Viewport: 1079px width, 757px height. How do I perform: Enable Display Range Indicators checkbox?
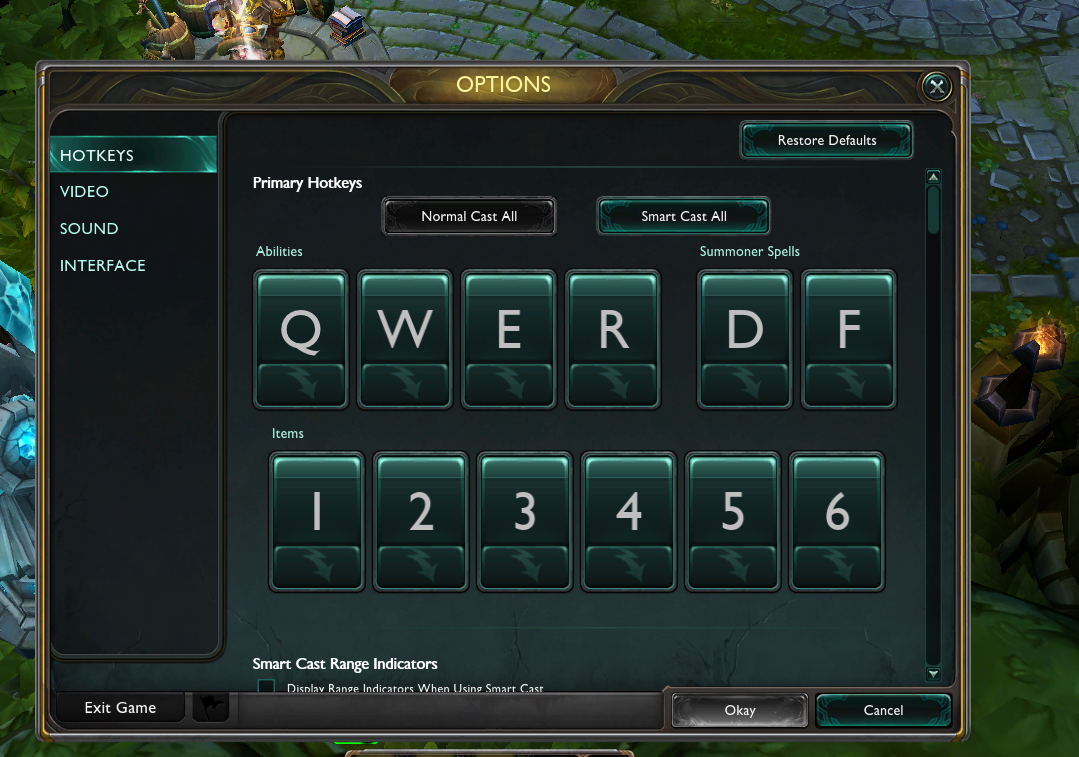(x=266, y=686)
